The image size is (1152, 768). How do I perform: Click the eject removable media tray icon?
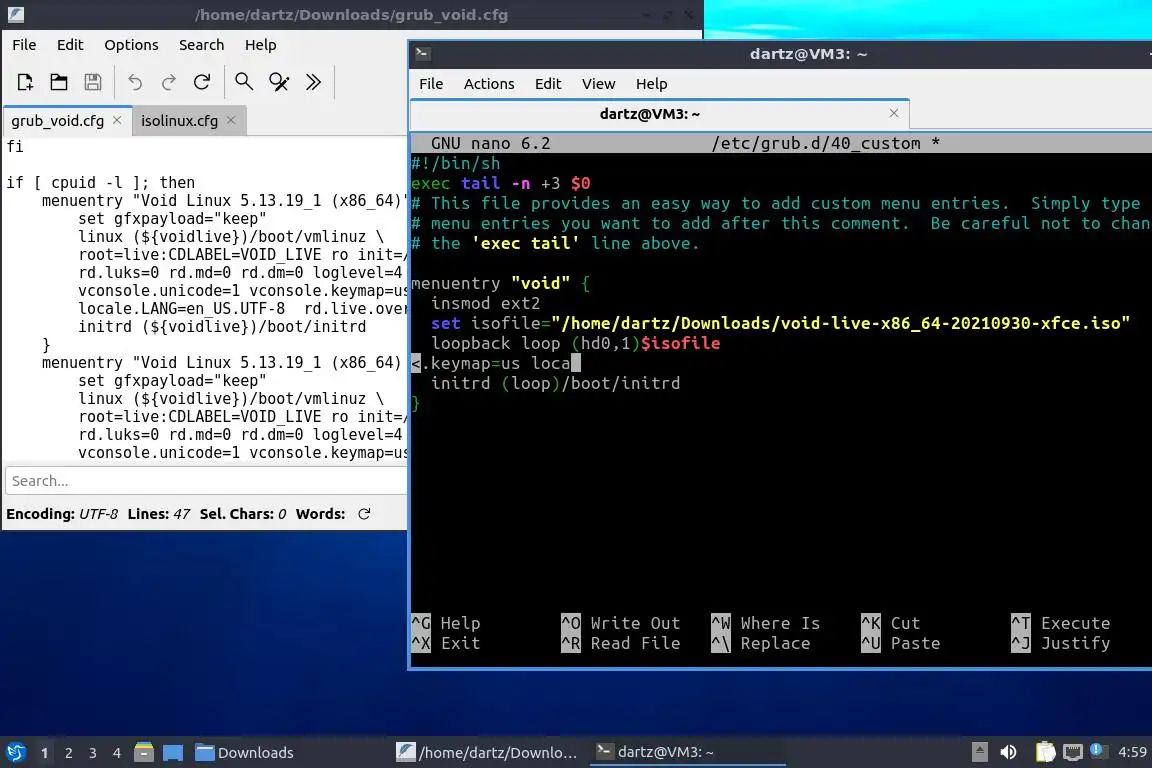coord(979,752)
